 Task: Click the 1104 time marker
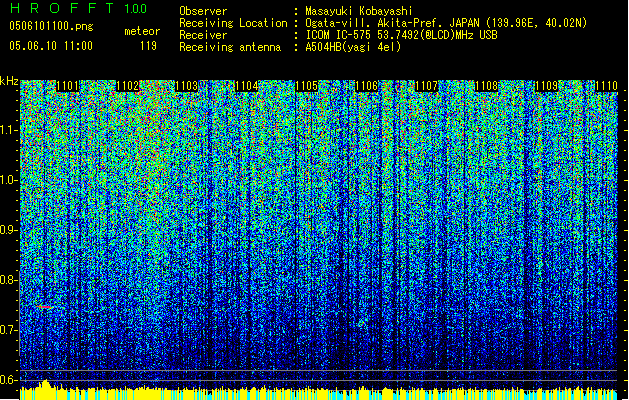[247, 86]
